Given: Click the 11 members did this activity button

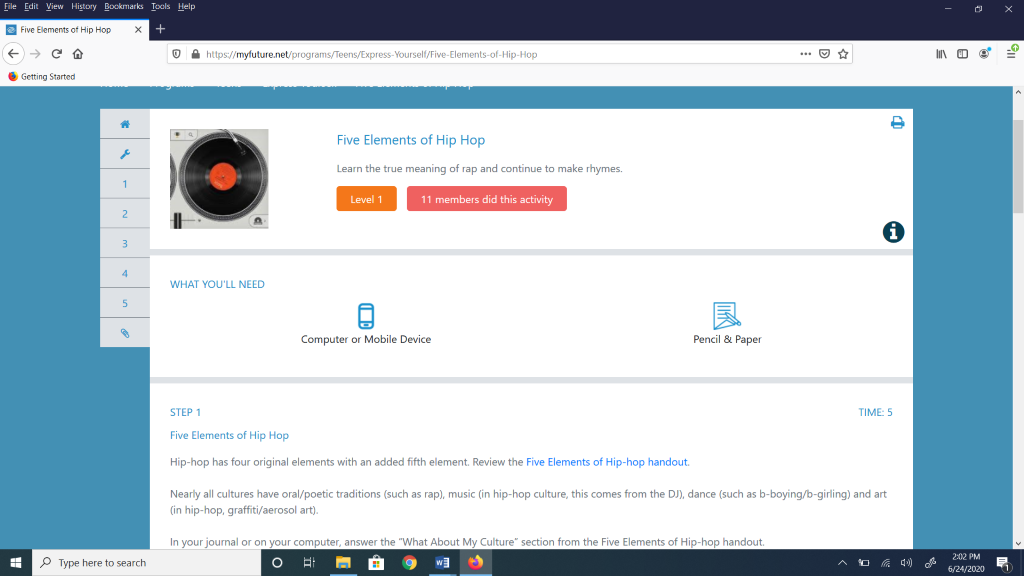Looking at the screenshot, I should [x=486, y=199].
